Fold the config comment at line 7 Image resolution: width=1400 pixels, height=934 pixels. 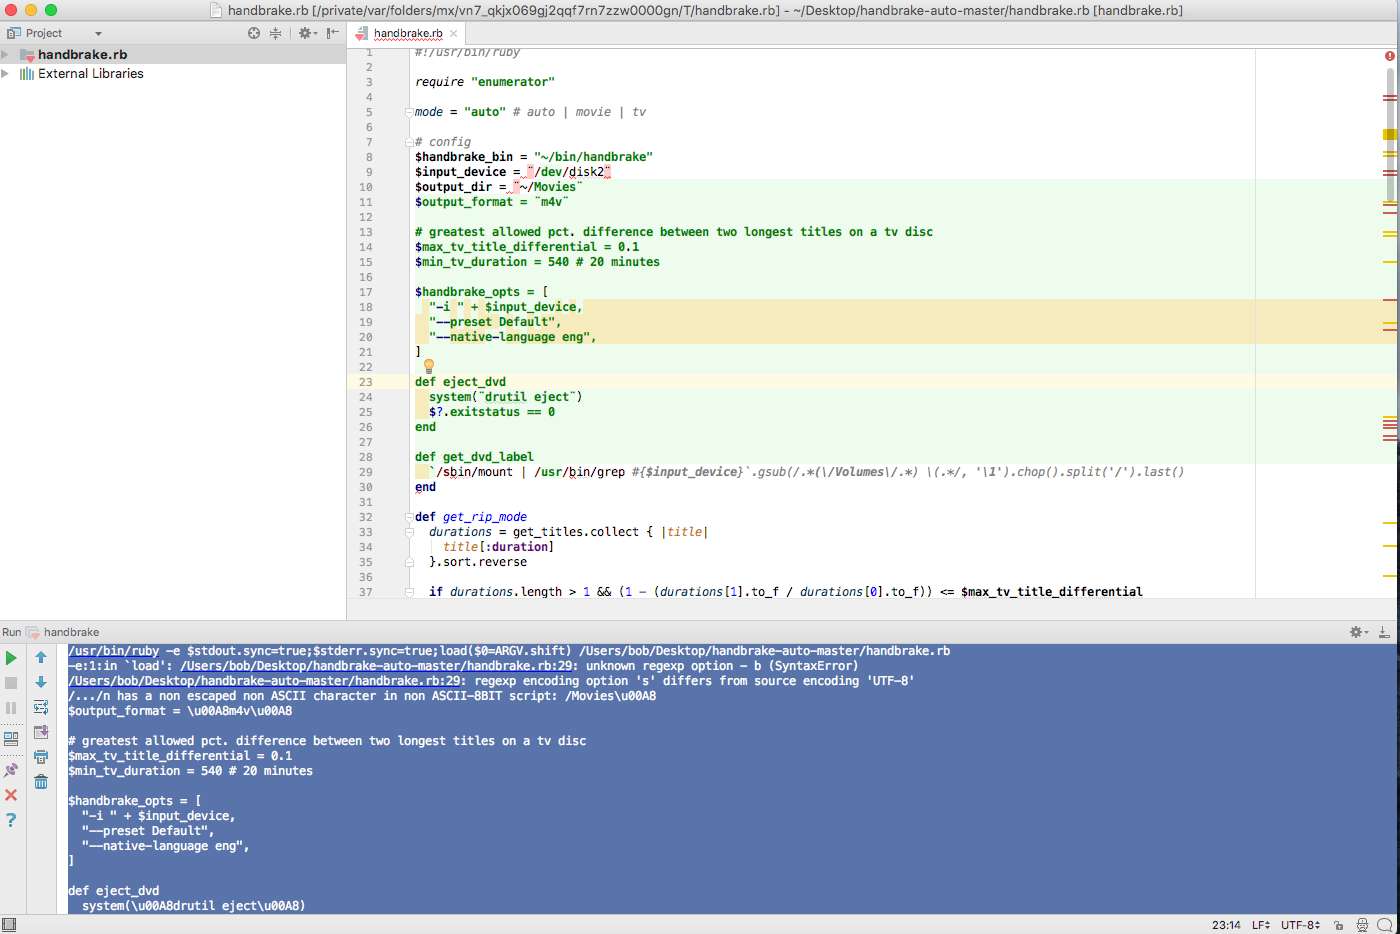click(x=409, y=142)
